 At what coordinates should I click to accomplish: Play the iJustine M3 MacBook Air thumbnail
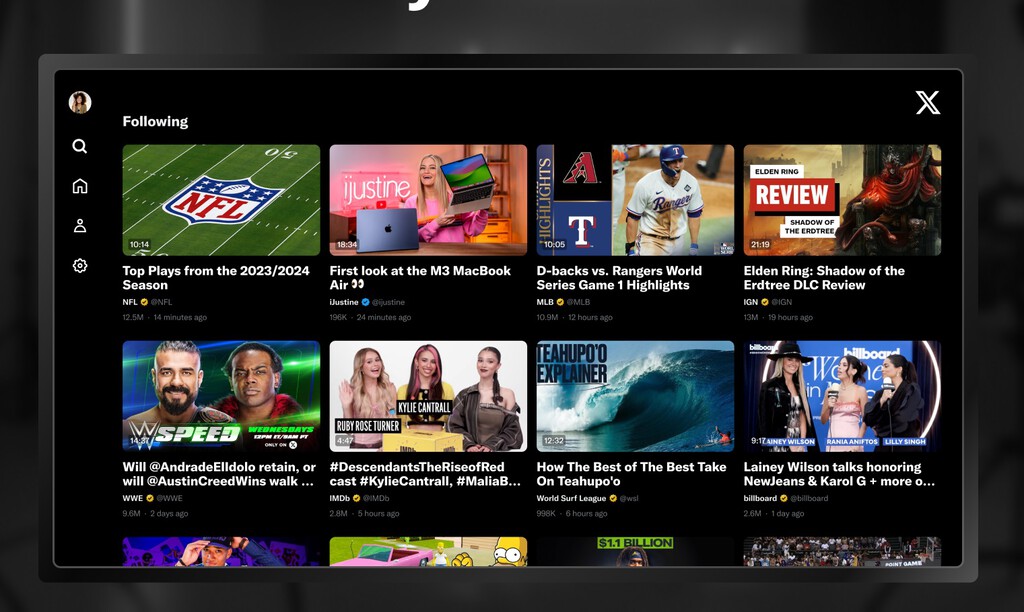pos(428,200)
